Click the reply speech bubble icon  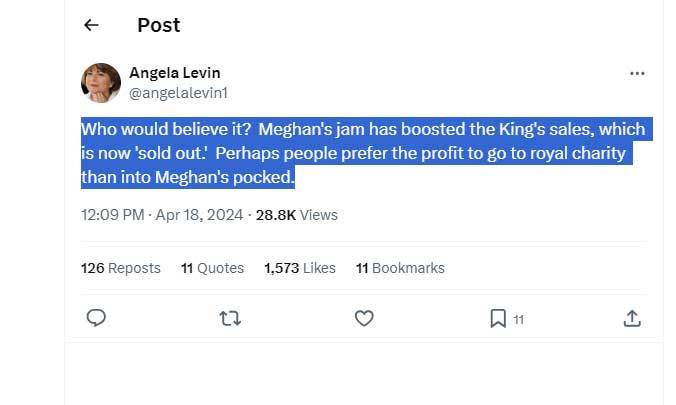coord(96,318)
